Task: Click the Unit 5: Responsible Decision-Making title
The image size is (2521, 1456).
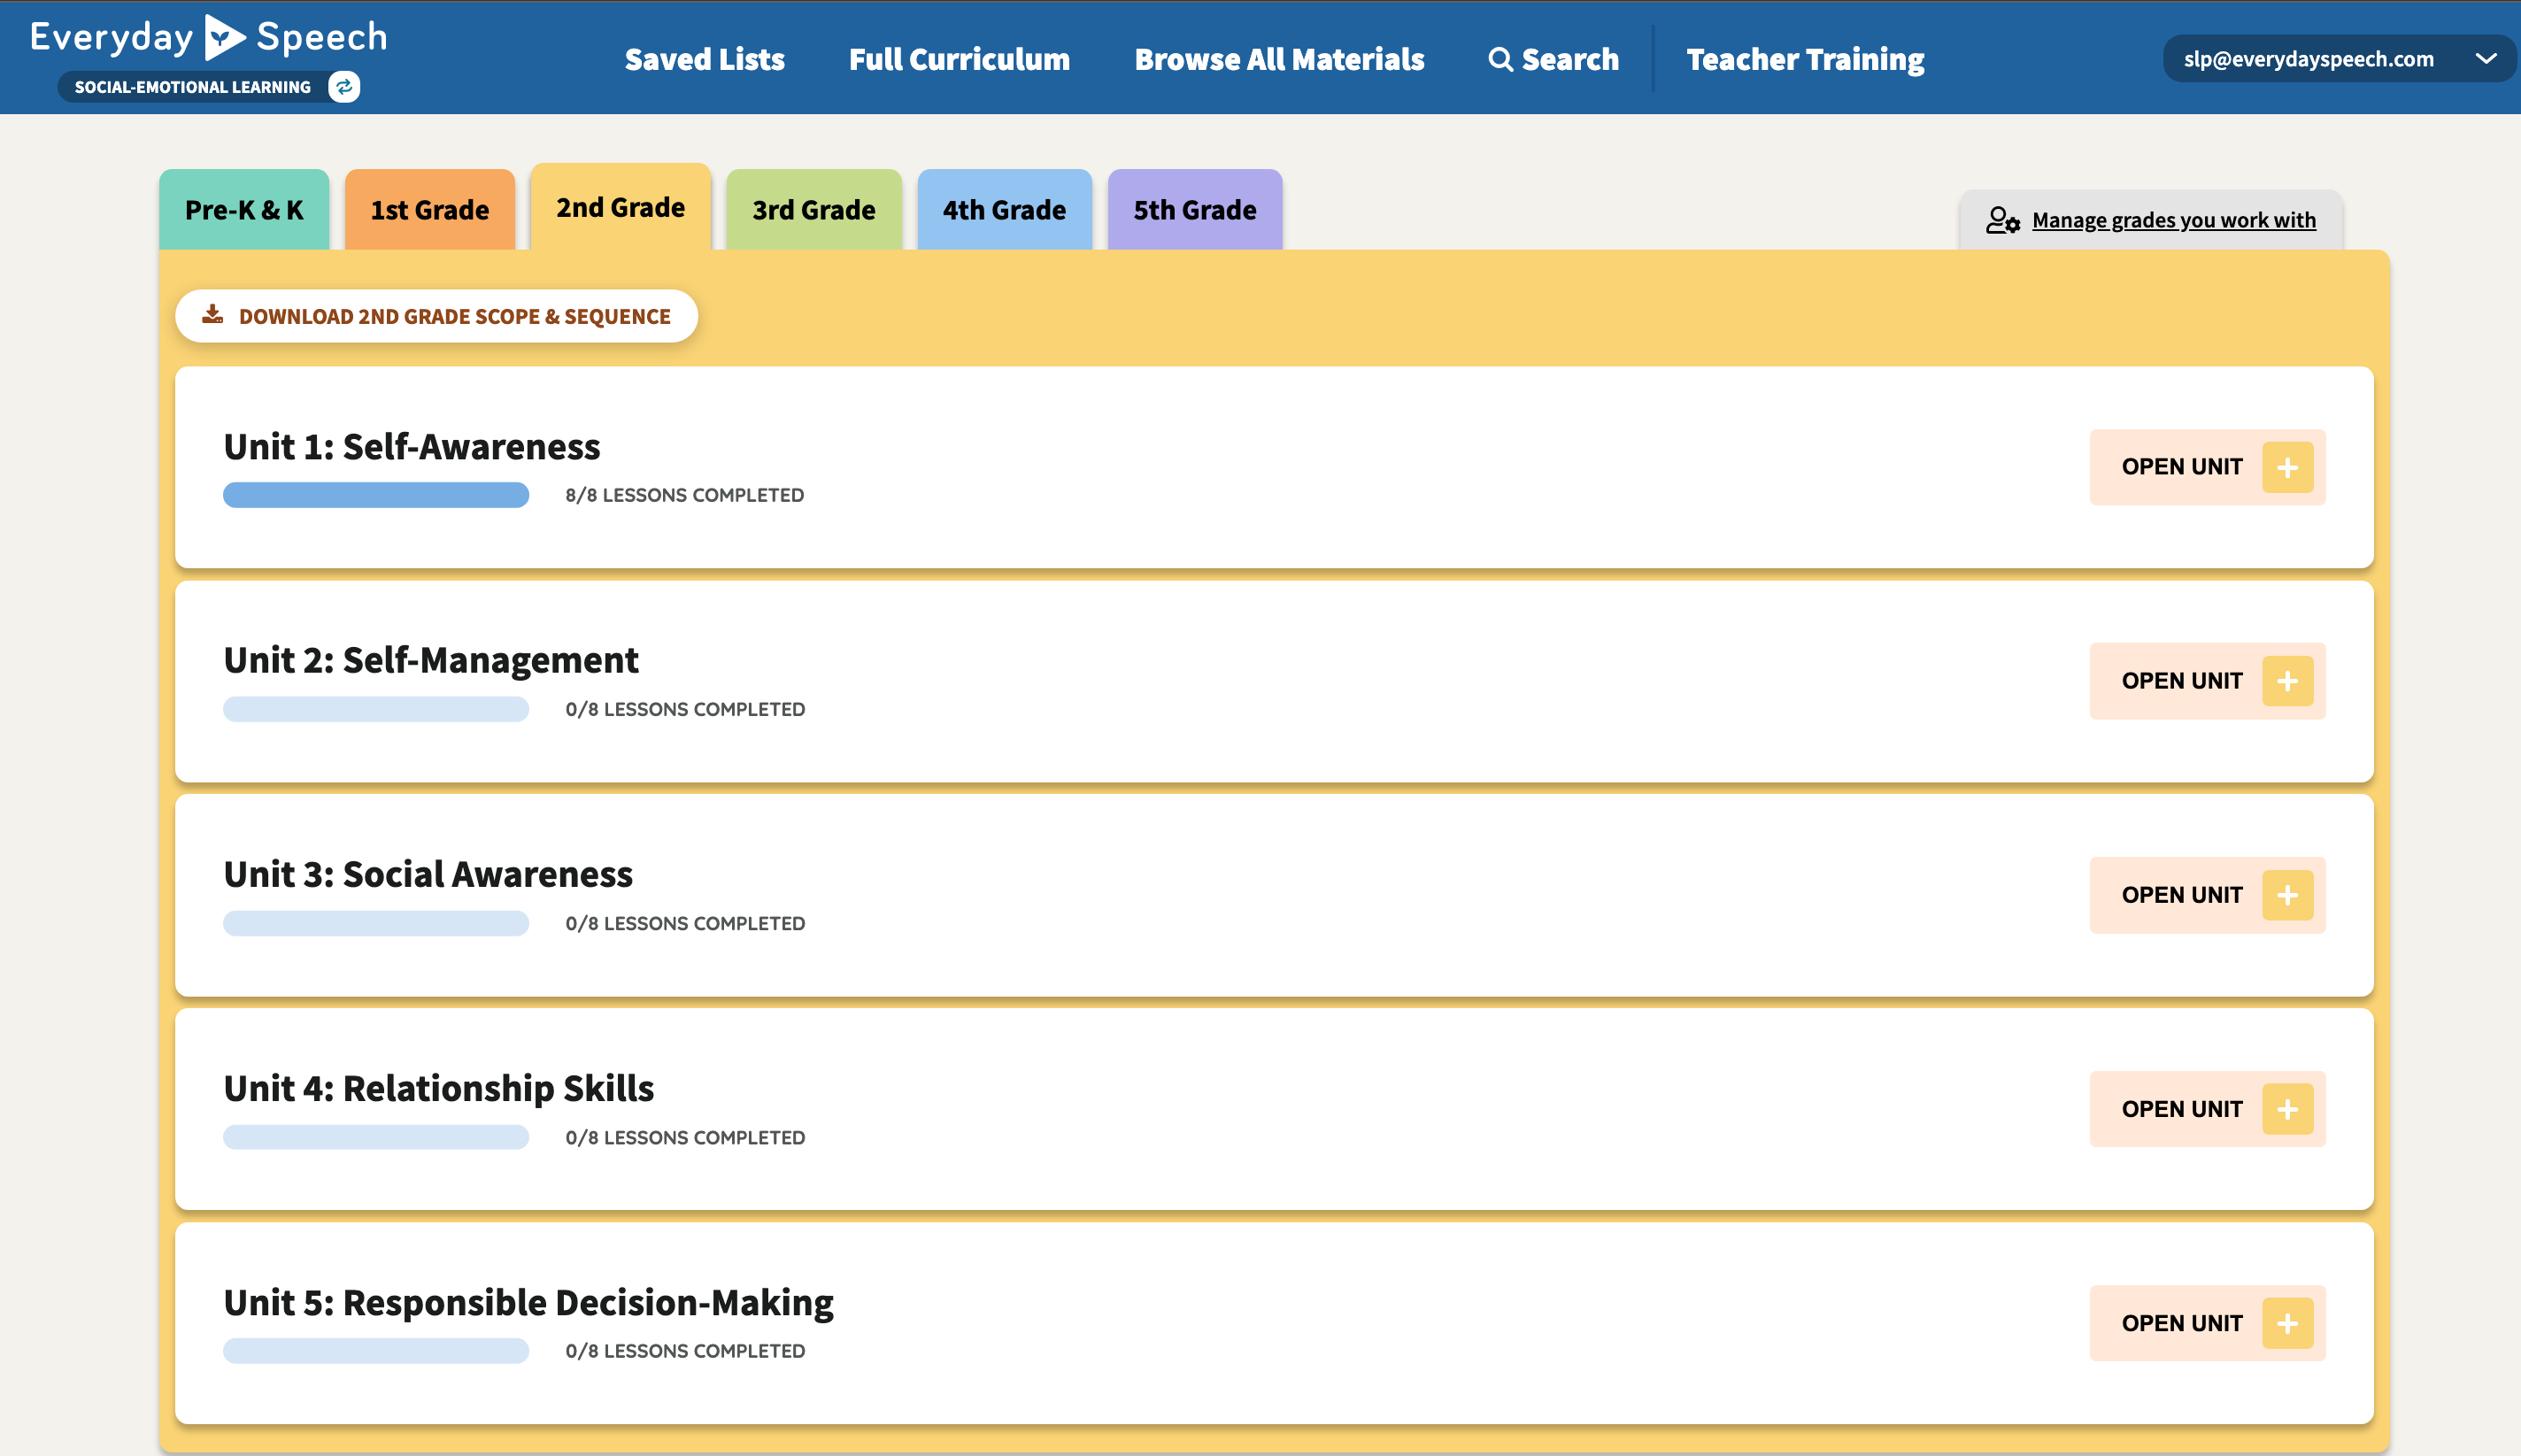Action: tap(528, 1302)
